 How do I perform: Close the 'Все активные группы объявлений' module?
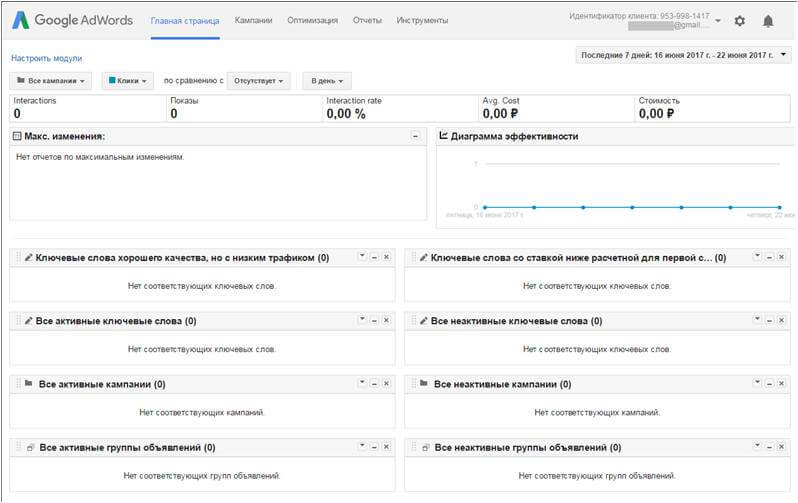click(386, 446)
